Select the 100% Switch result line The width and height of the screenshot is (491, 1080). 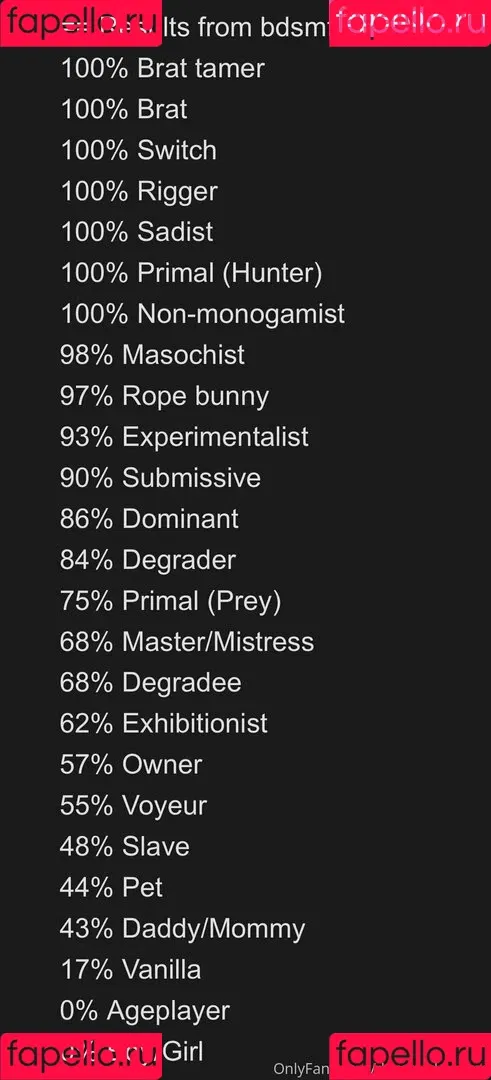click(138, 151)
